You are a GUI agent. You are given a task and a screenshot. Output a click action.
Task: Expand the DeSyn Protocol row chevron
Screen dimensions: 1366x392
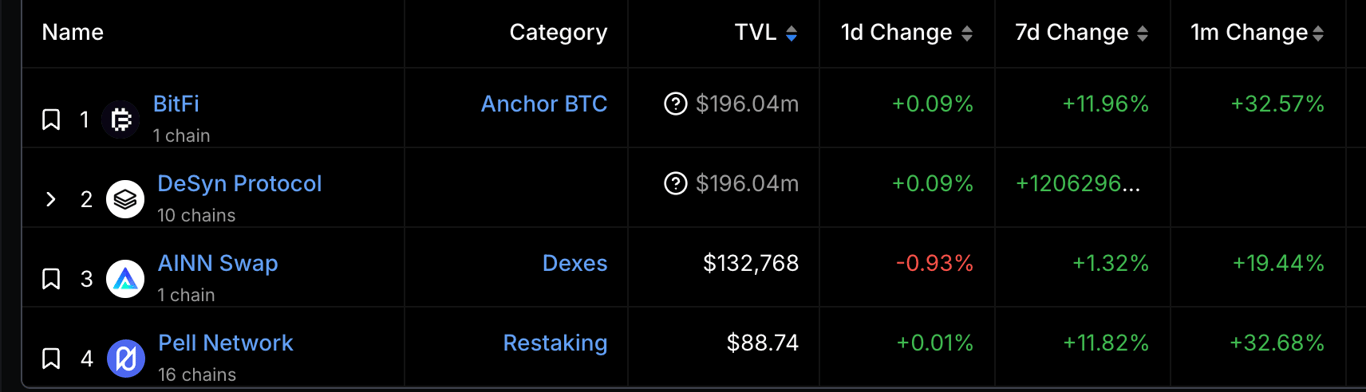51,199
